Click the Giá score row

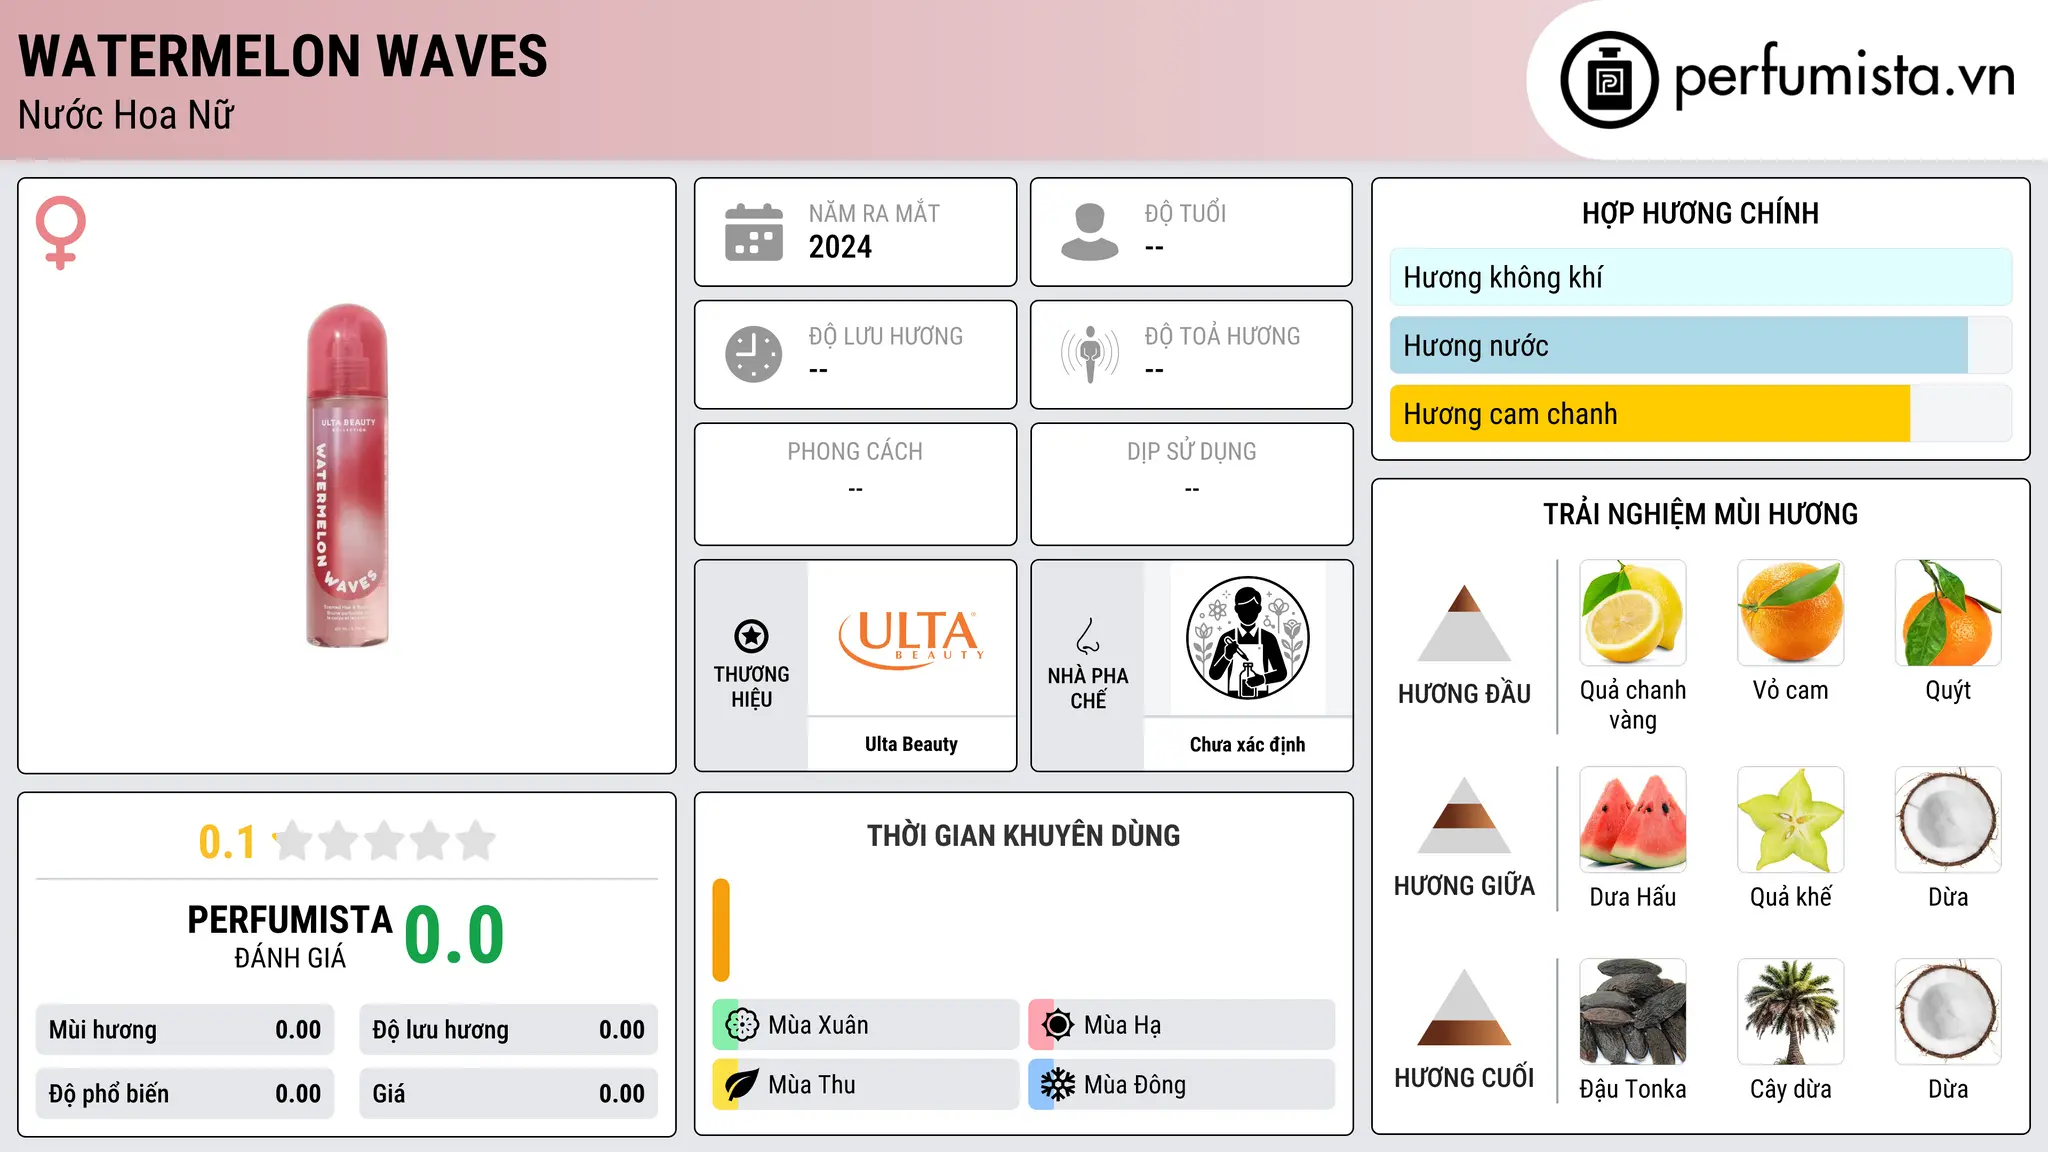pos(508,1094)
